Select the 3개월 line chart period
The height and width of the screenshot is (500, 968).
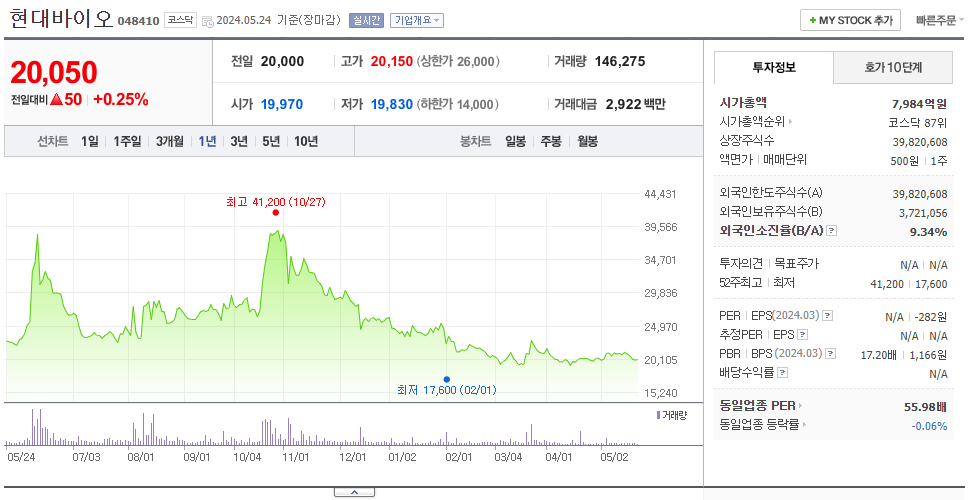point(170,141)
